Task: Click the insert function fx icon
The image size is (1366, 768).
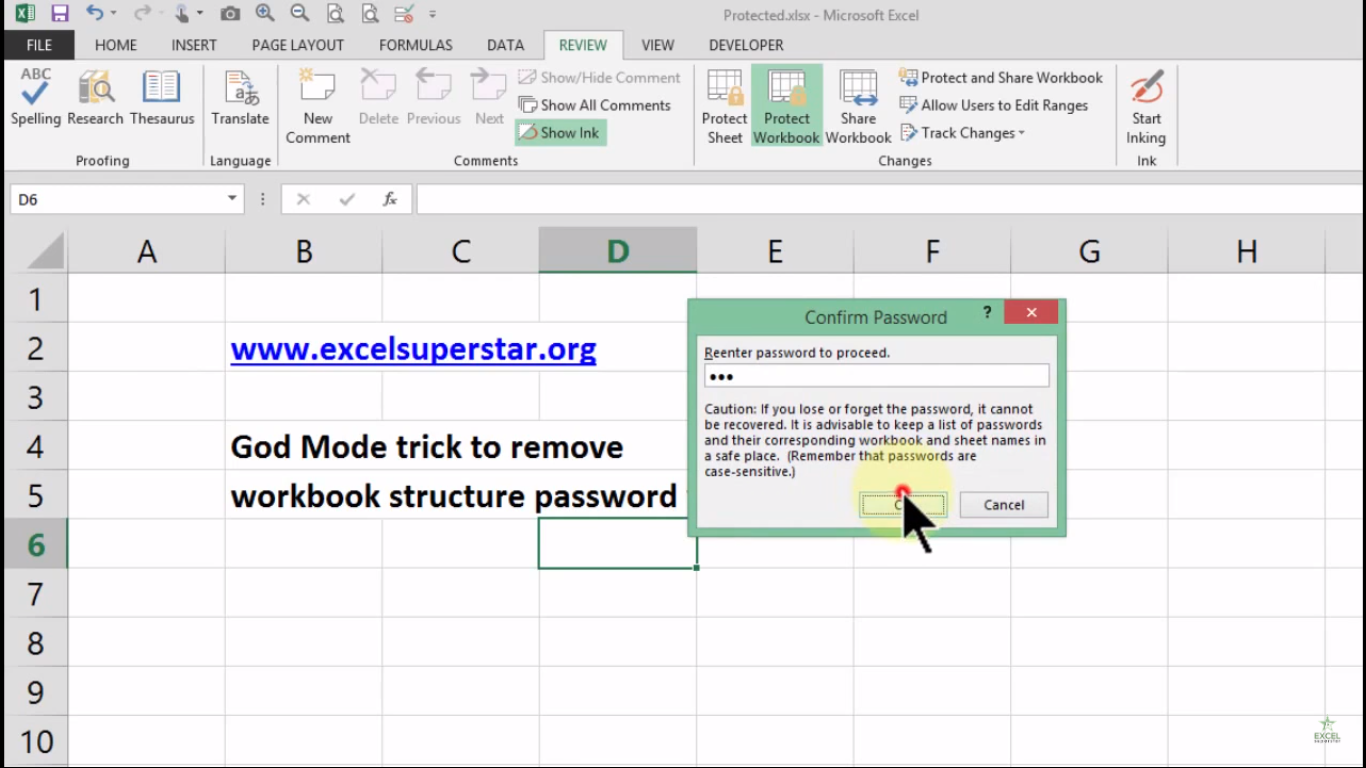Action: pyautogui.click(x=390, y=199)
